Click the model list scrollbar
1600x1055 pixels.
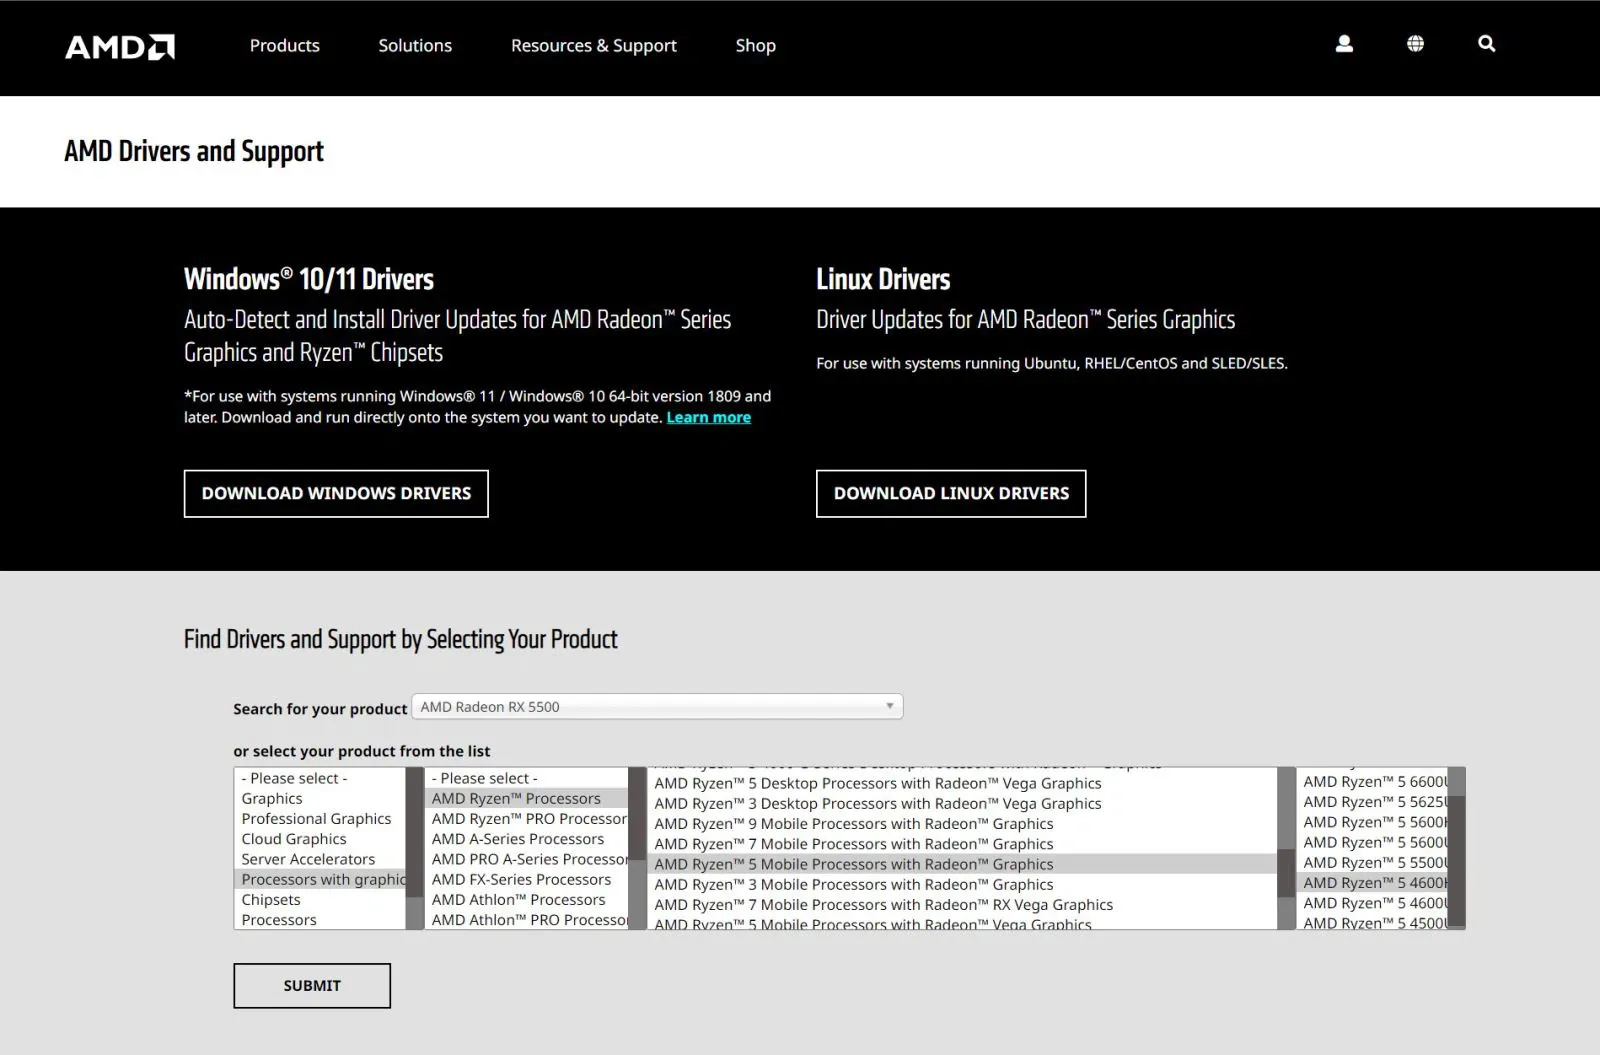click(1456, 848)
